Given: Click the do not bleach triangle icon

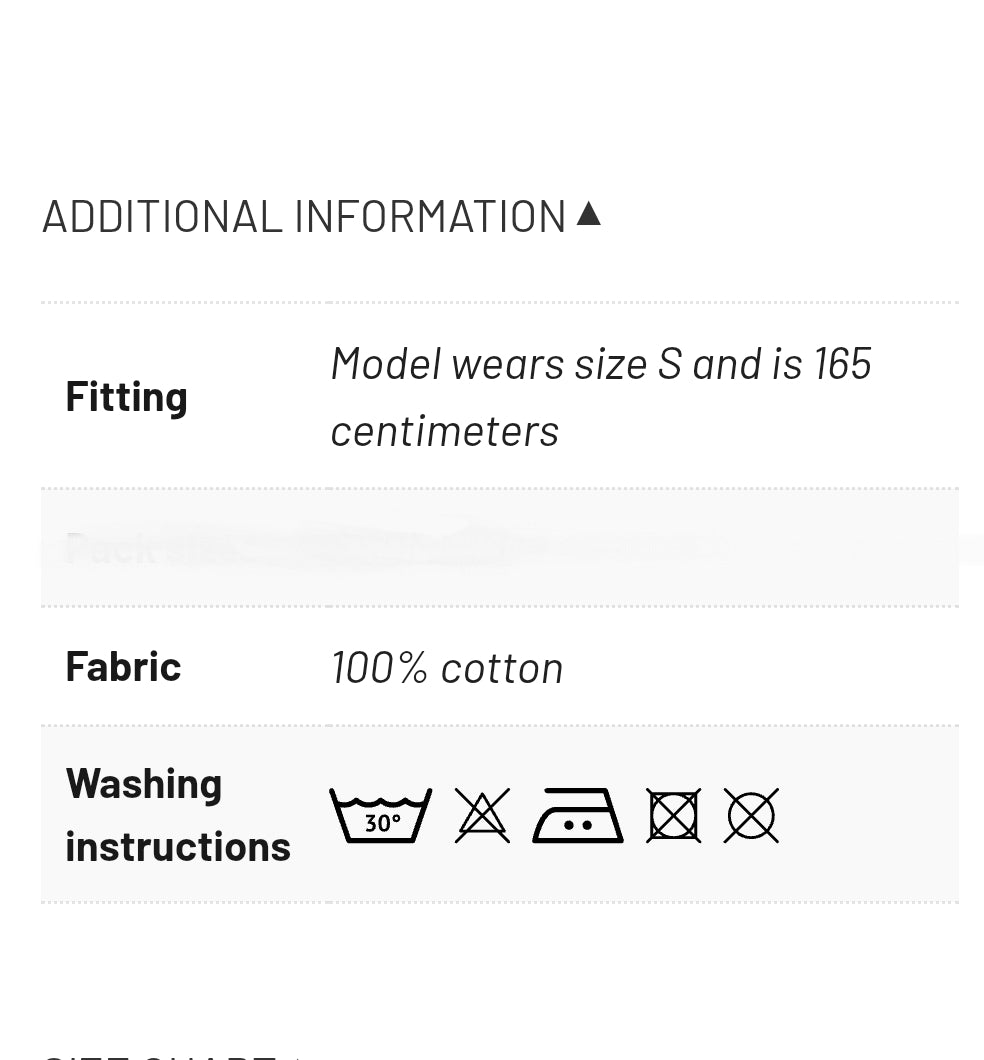Looking at the screenshot, I should 482,815.
